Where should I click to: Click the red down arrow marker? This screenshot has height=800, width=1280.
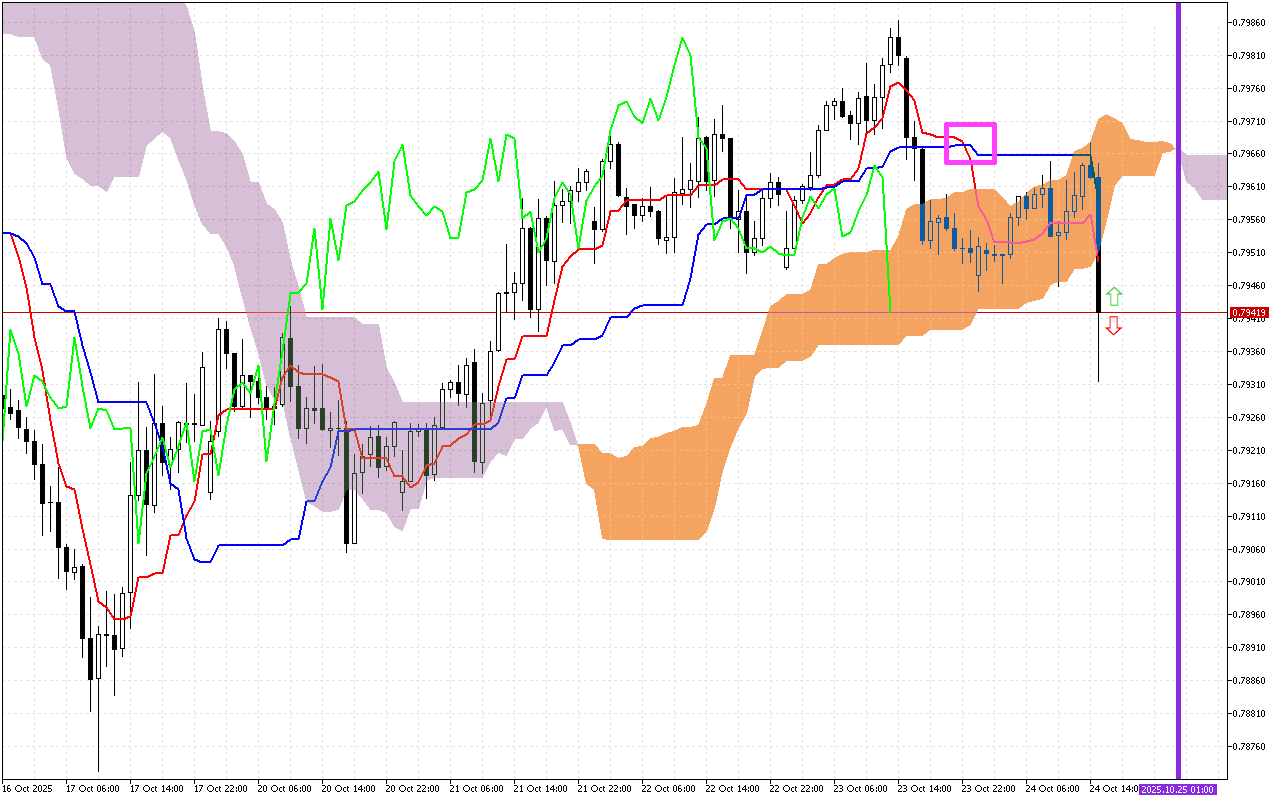[x=1114, y=325]
